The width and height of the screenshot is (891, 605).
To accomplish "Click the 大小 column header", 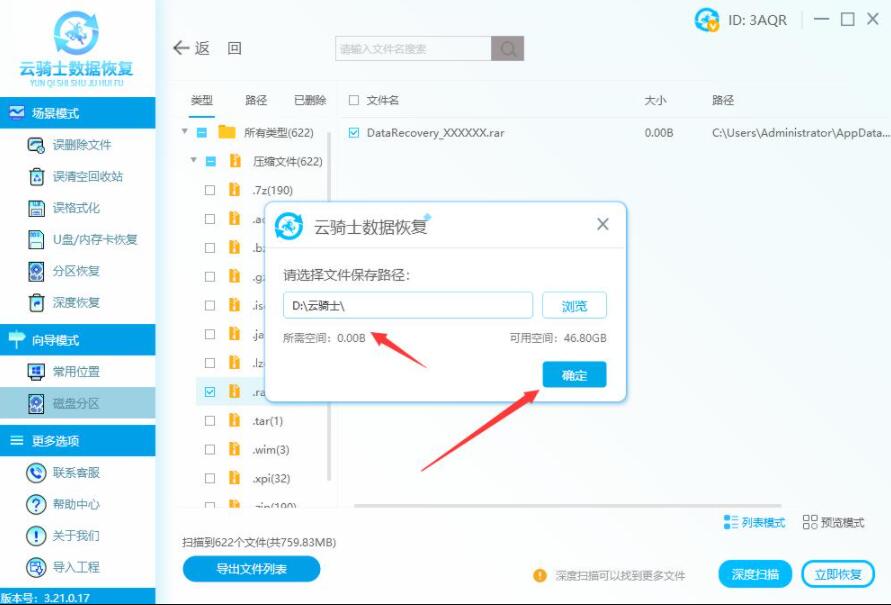I will pos(655,101).
